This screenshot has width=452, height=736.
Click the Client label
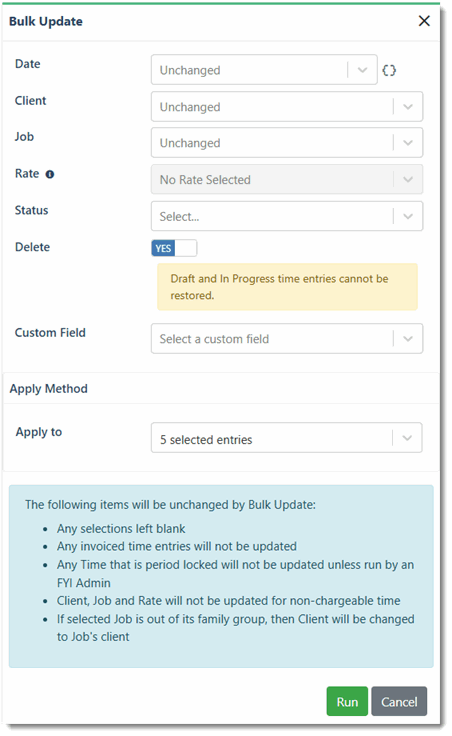pos(31,100)
